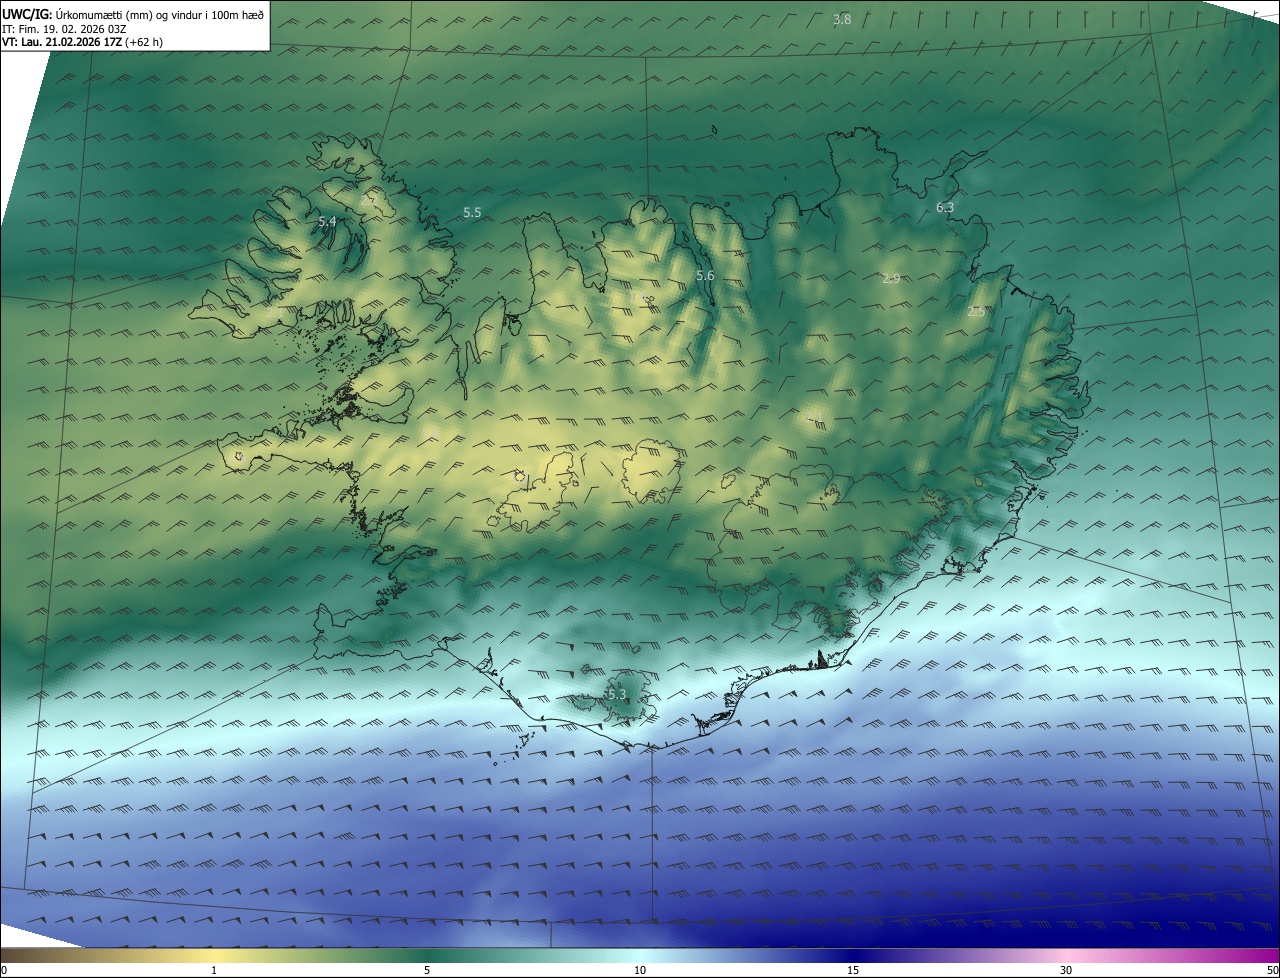Click the color scale label 50
This screenshot has width=1280, height=978.
[x=1272, y=970]
